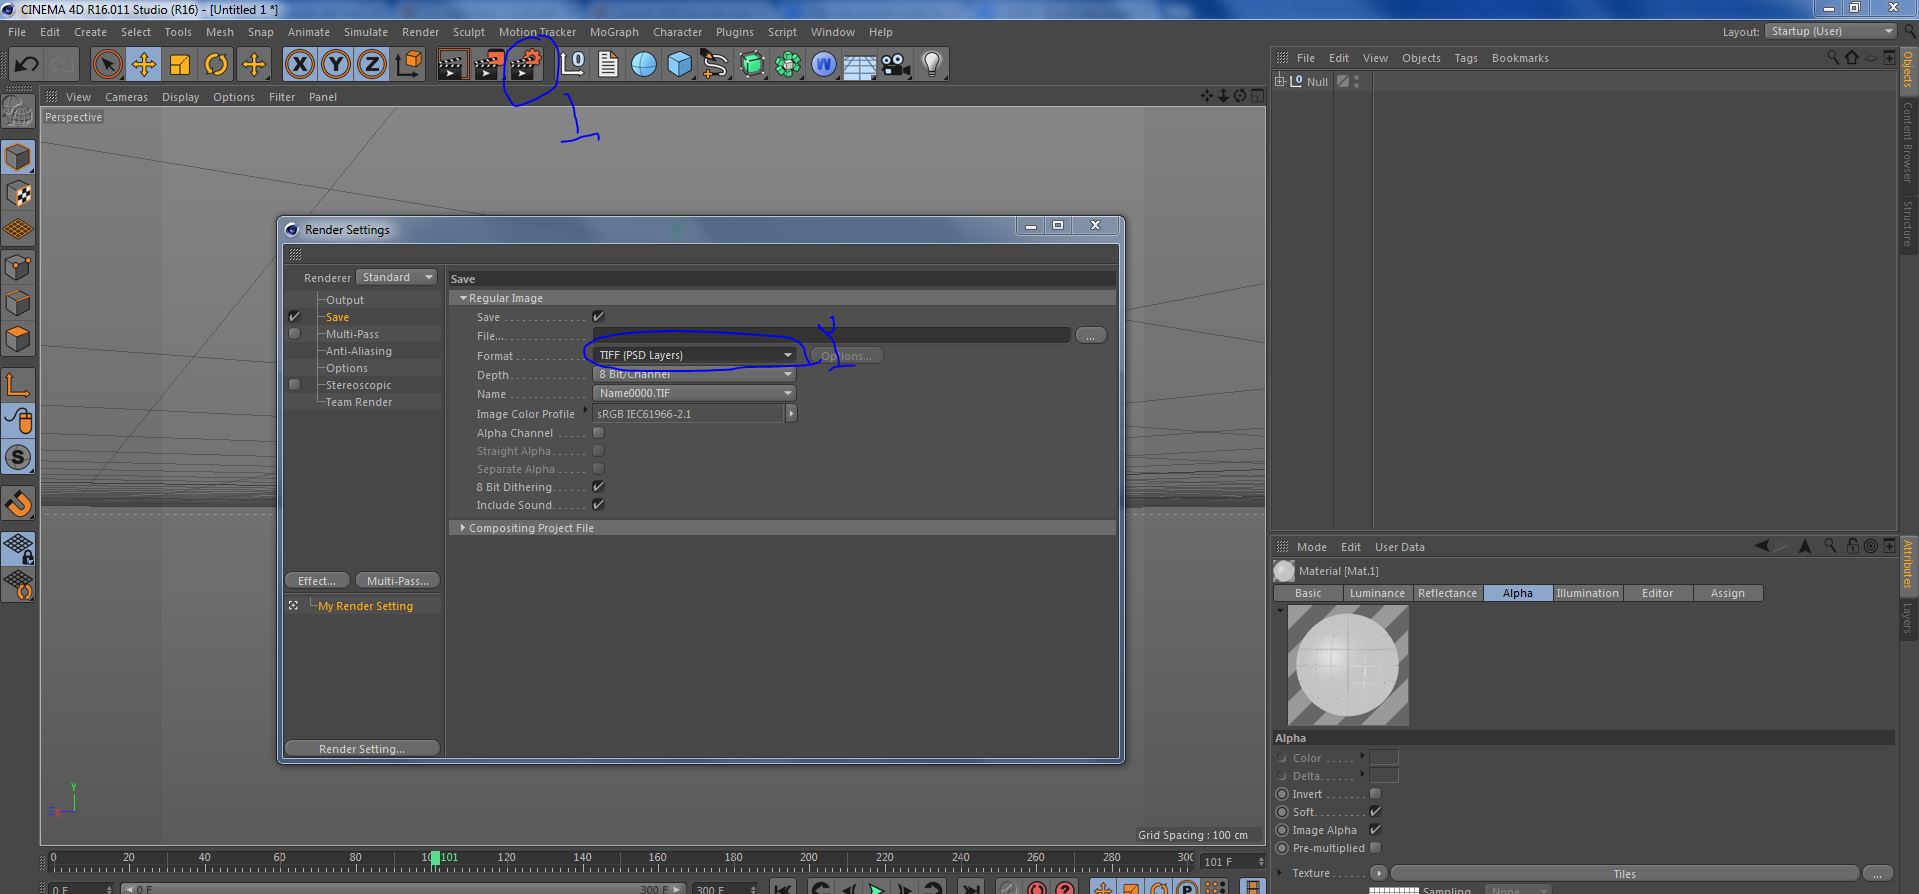Open the Layout Startup (User) dropdown
Viewport: 1919px width, 894px height.
1830,32
